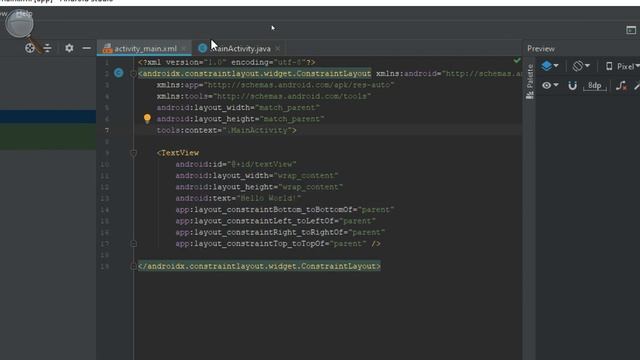Click the locate-in-project target icon

30,48
